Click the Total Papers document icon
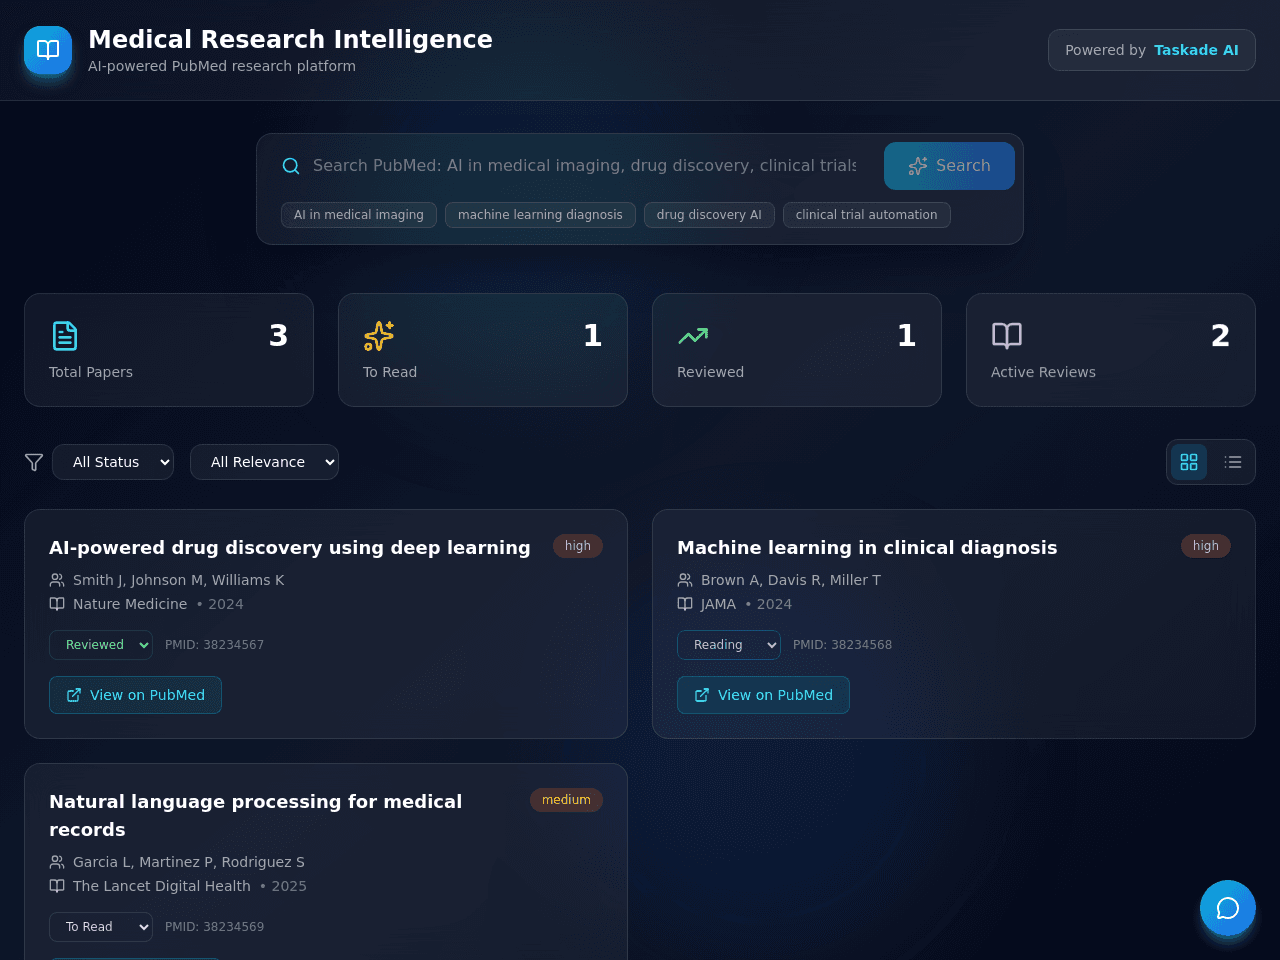1280x960 pixels. pos(65,336)
